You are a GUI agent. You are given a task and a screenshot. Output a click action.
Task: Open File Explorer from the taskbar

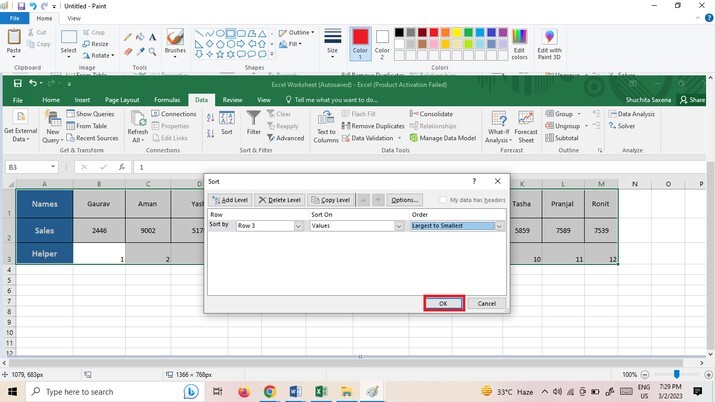coord(347,392)
